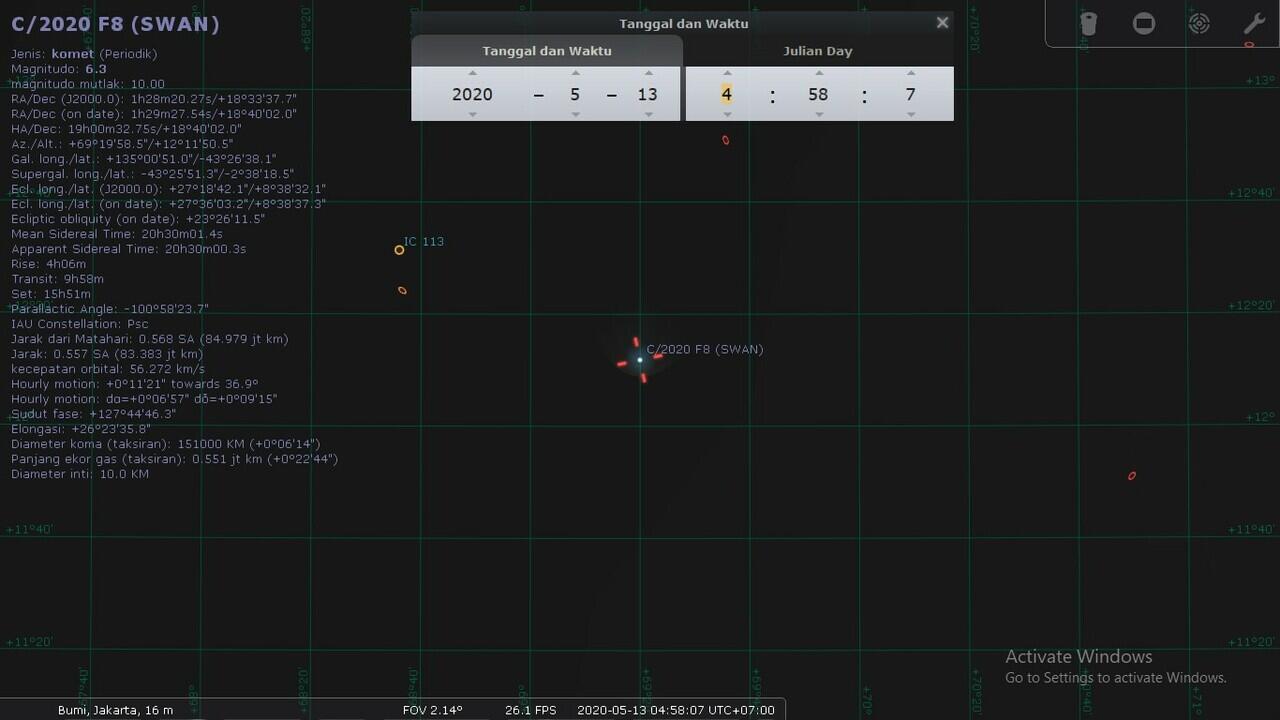The height and width of the screenshot is (720, 1280).
Task: Click the Sudut fase info line
Action: point(94,414)
